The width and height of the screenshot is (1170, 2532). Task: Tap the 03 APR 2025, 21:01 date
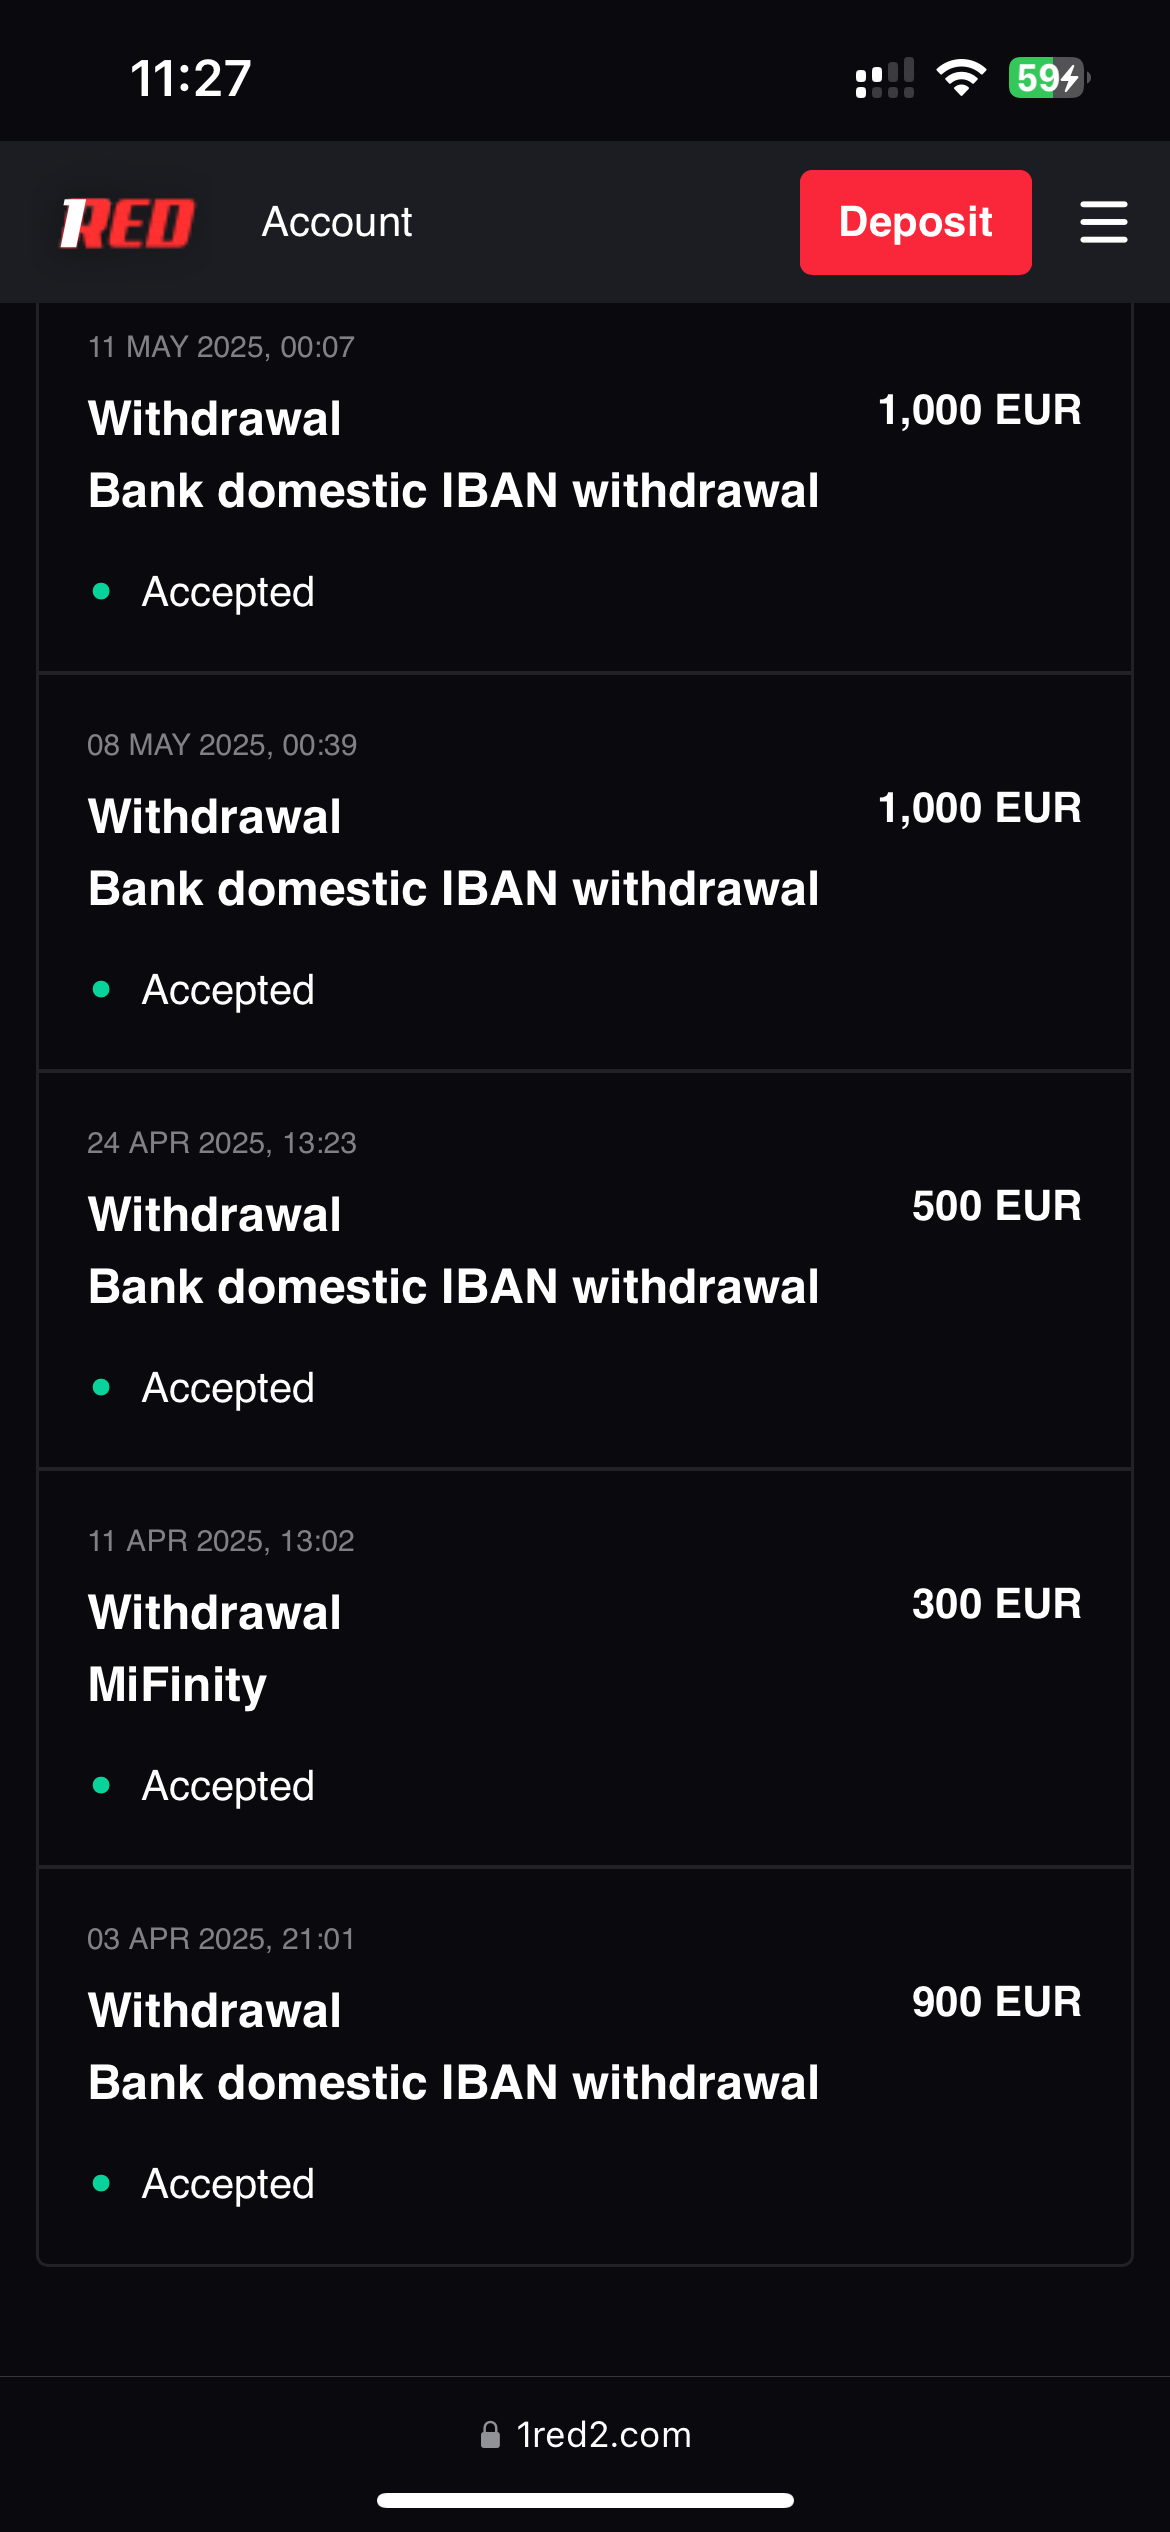(221, 1939)
